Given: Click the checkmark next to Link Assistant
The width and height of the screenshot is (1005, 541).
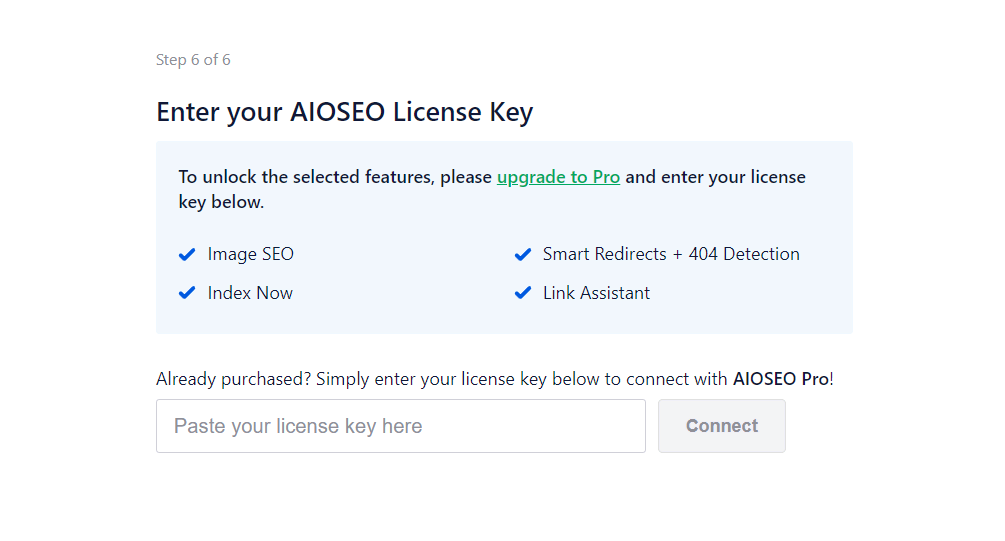Looking at the screenshot, I should click(522, 293).
